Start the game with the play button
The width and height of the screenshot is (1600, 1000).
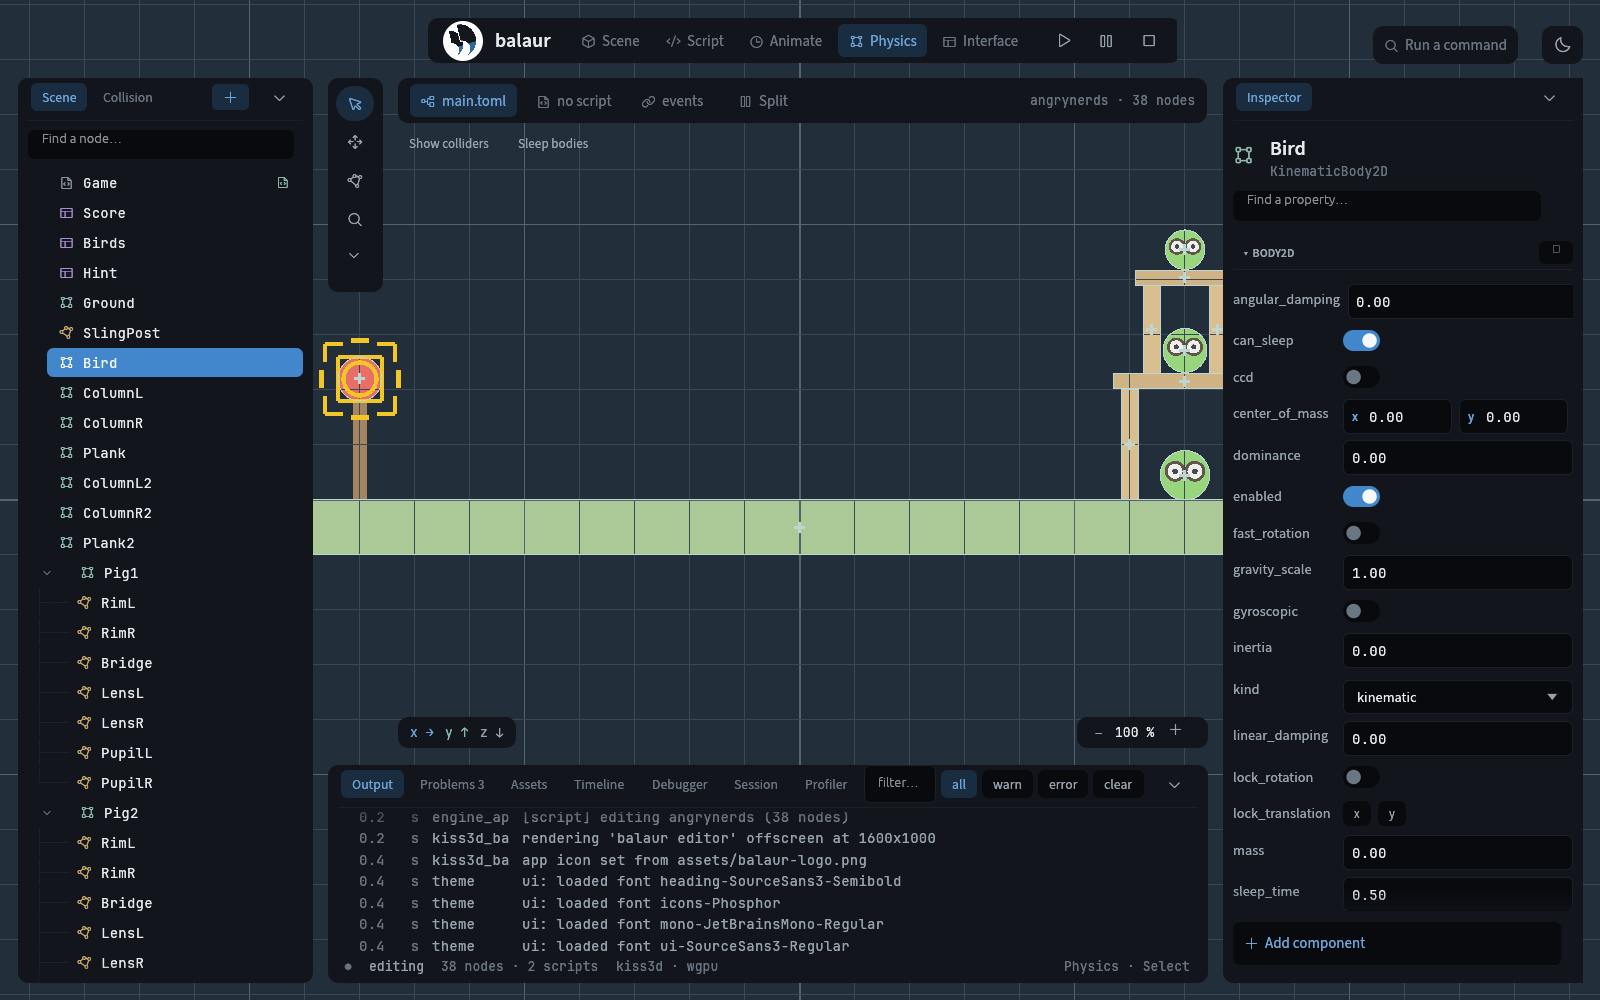[x=1064, y=41]
